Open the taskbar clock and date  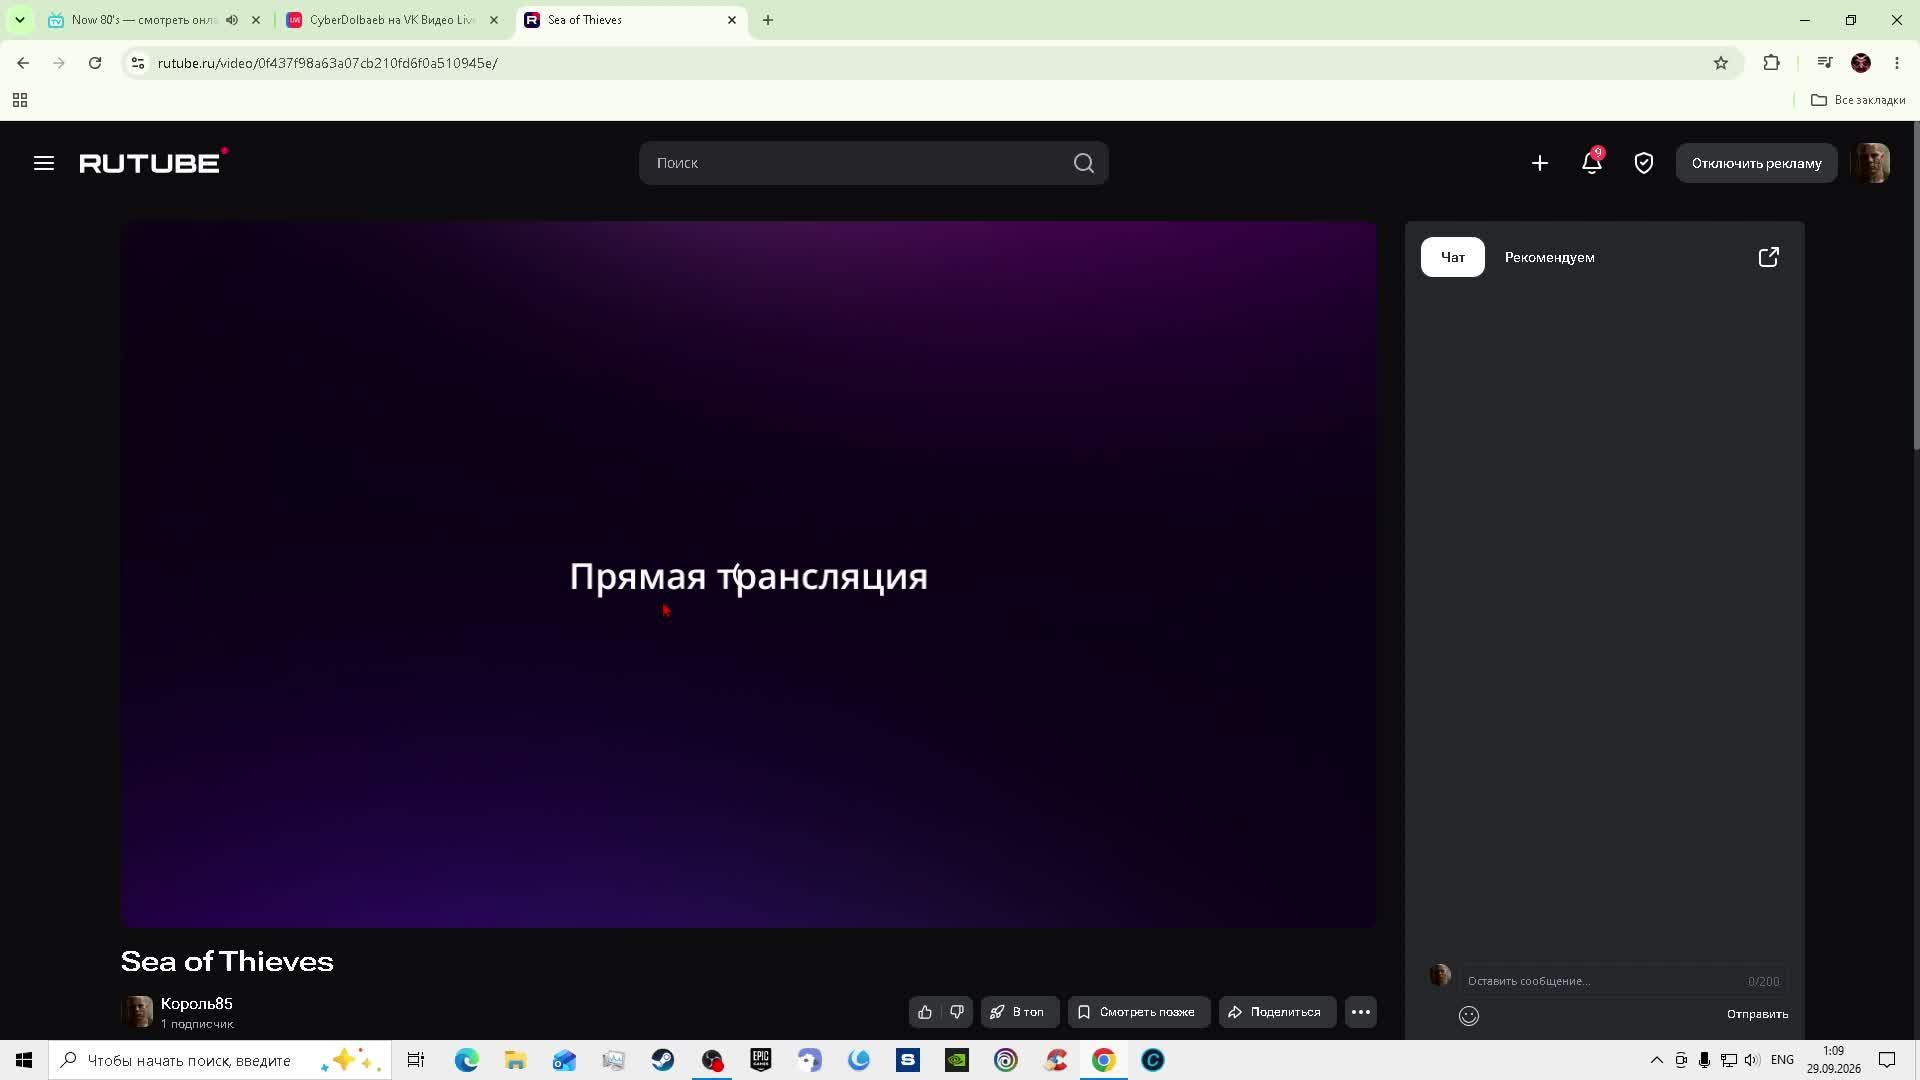[x=1833, y=1060]
